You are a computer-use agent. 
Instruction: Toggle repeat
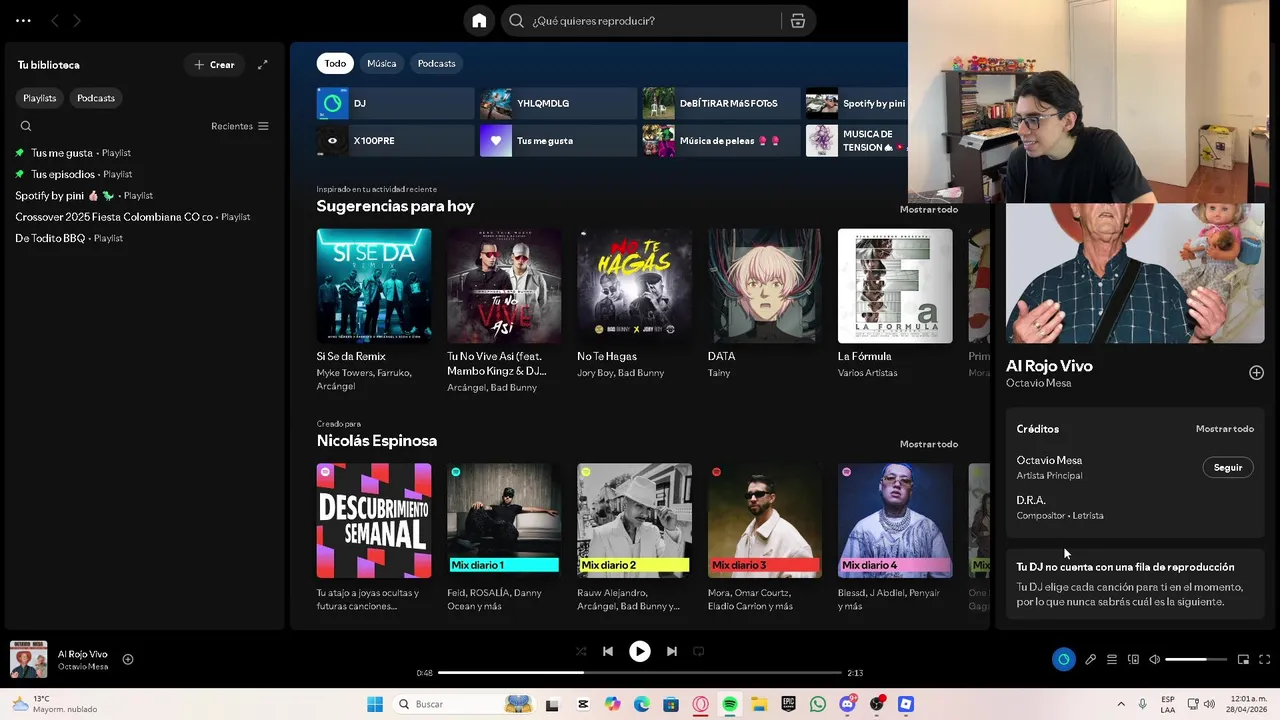pos(698,651)
